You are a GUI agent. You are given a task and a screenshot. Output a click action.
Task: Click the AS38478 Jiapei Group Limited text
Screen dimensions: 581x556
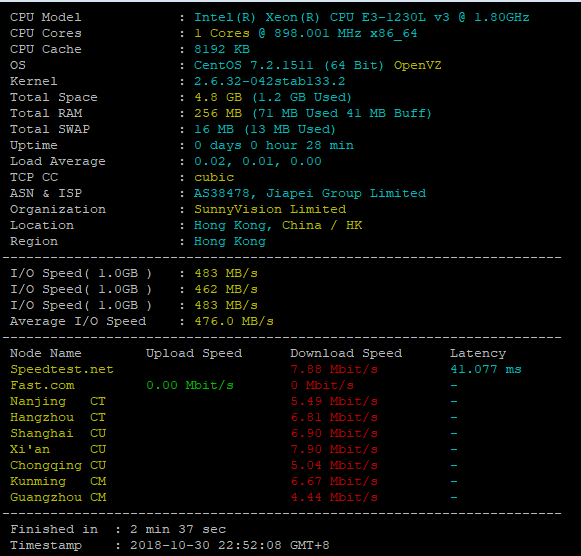[310, 193]
